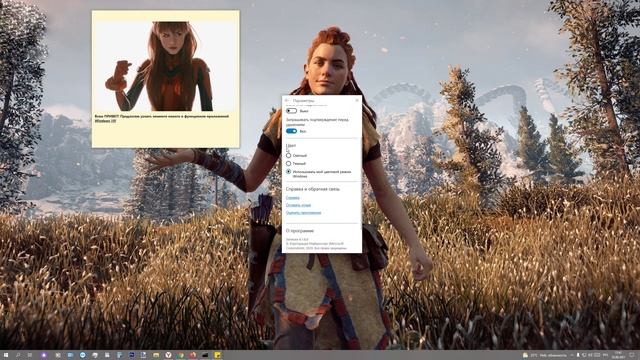Launch Google Chrome from the taskbar
Viewport: 640px width, 360px height.
pyautogui.click(x=180, y=356)
